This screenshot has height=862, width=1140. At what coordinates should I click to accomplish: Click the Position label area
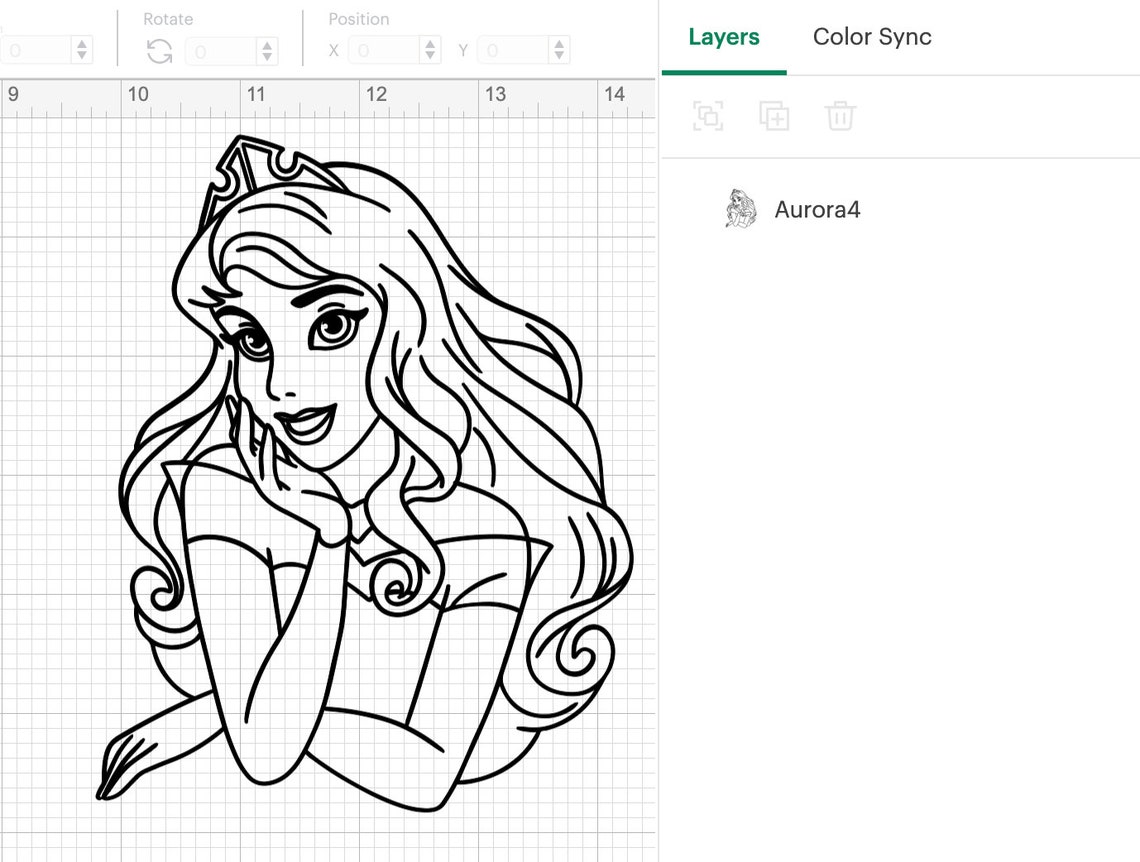(358, 19)
